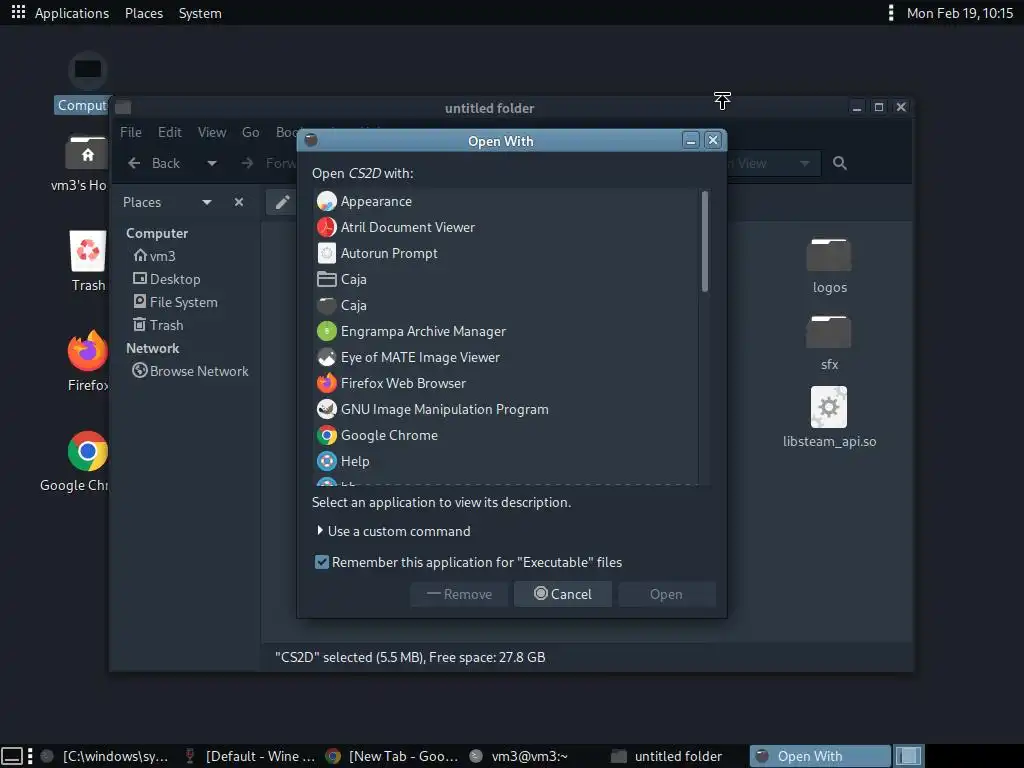Open View menu in file manager
Viewport: 1024px width, 768px height.
click(212, 133)
